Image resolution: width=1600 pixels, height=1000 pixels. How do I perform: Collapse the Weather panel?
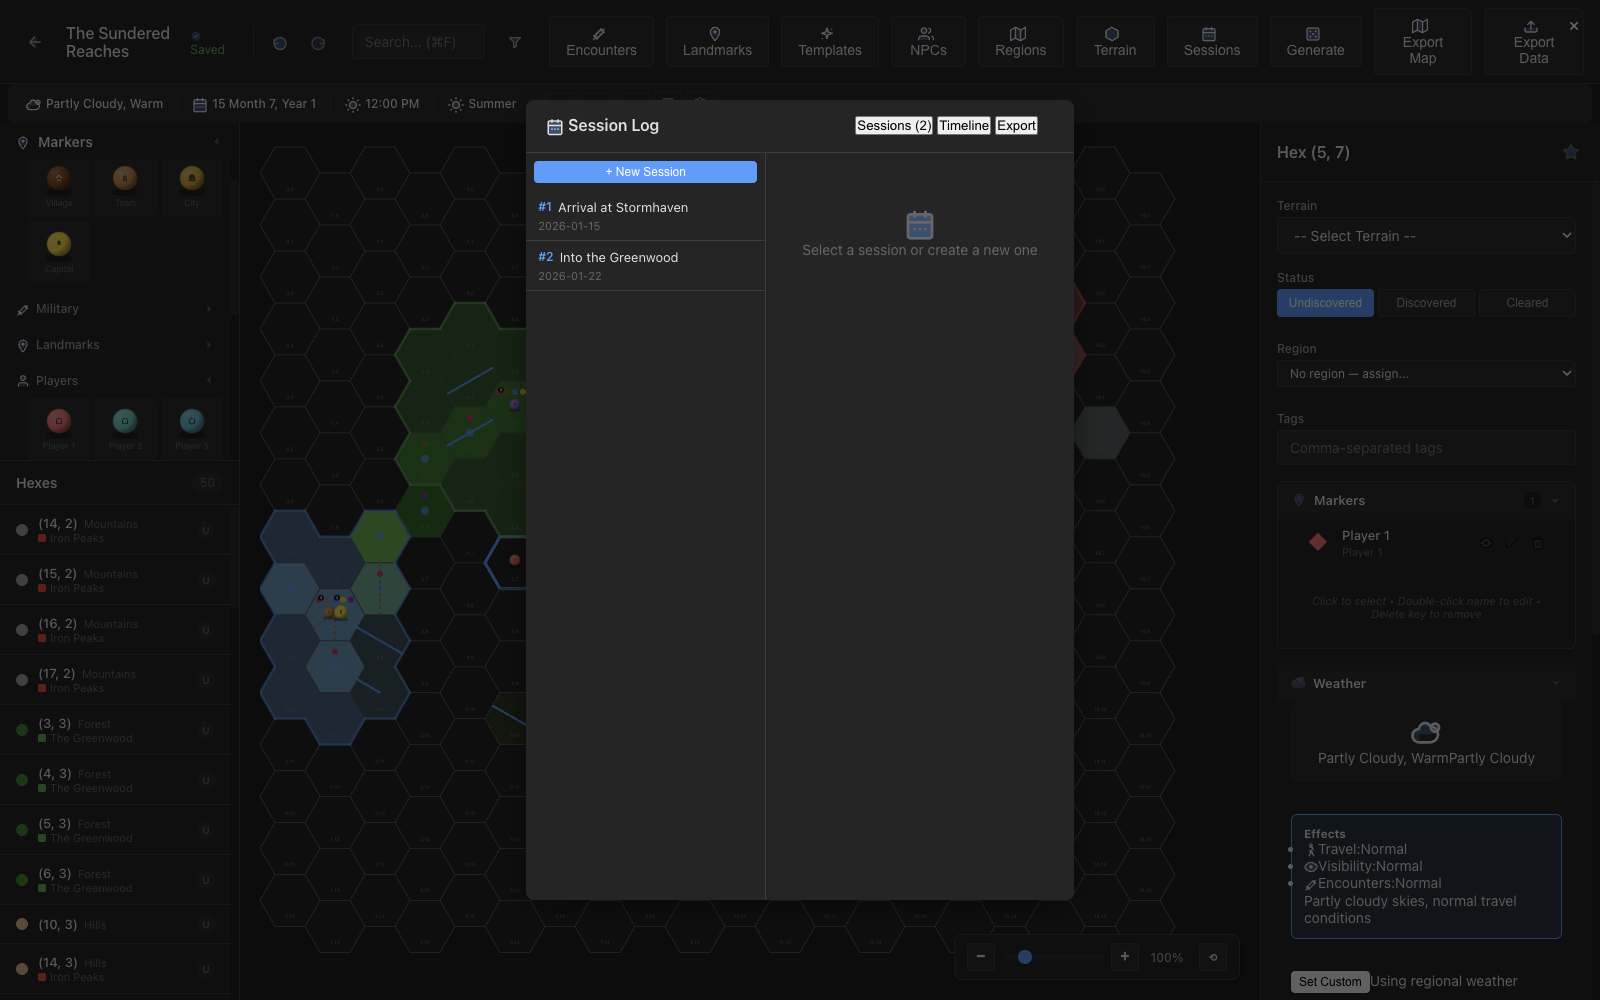(x=1426, y=683)
